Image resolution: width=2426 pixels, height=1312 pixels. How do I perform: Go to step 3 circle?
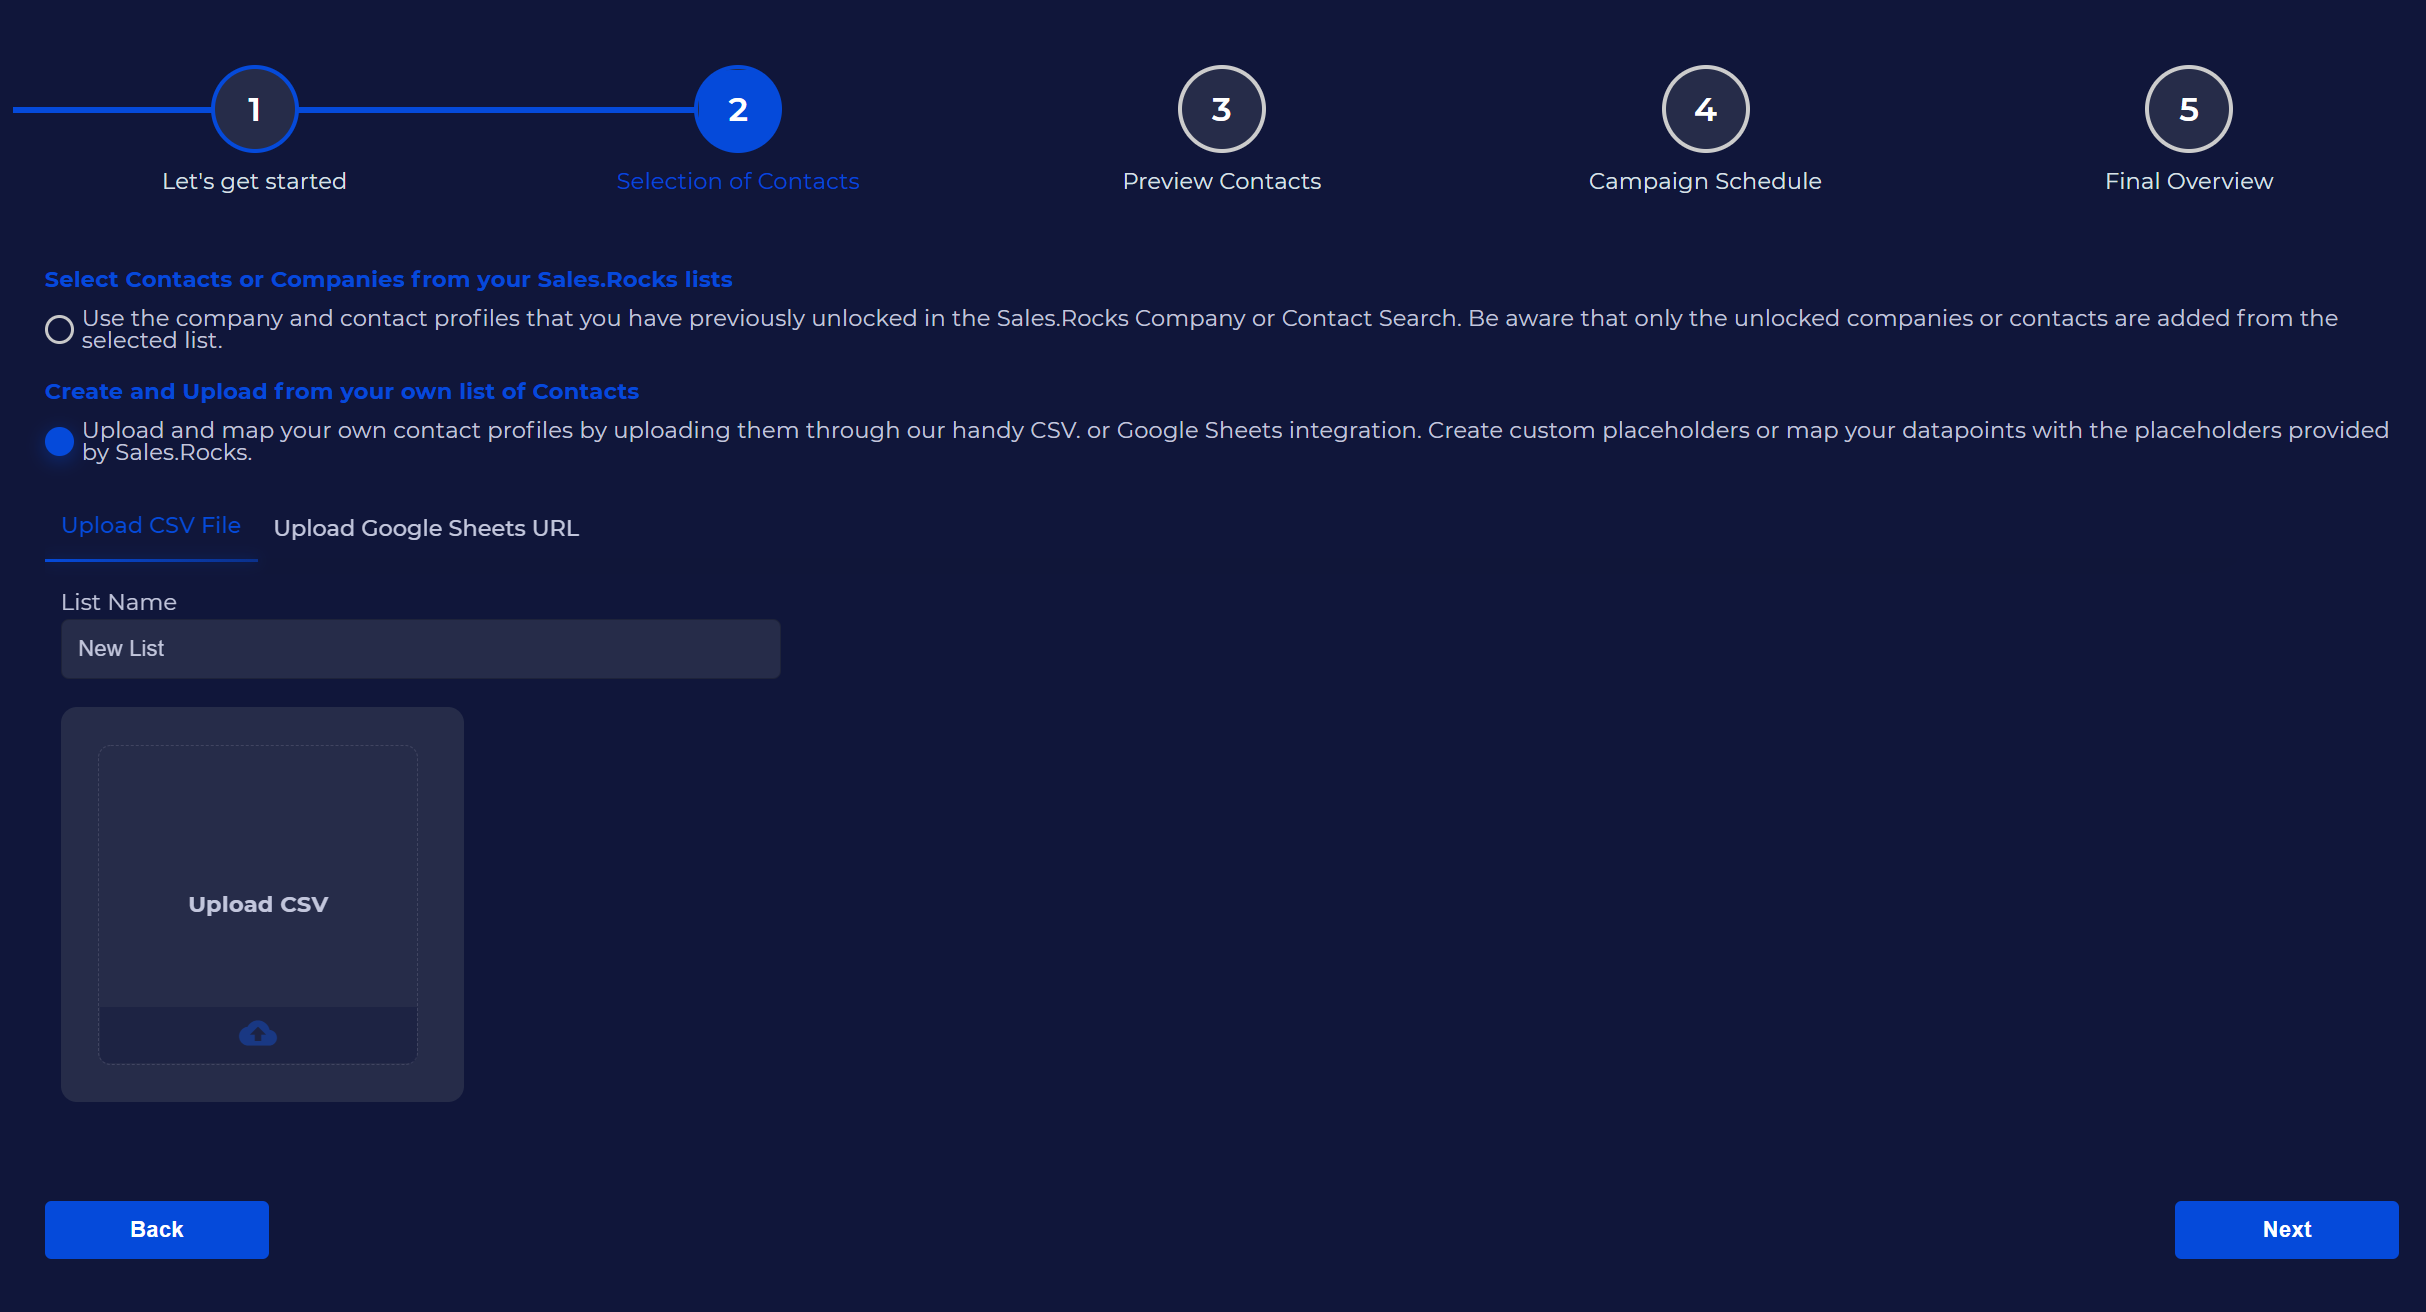[1221, 109]
